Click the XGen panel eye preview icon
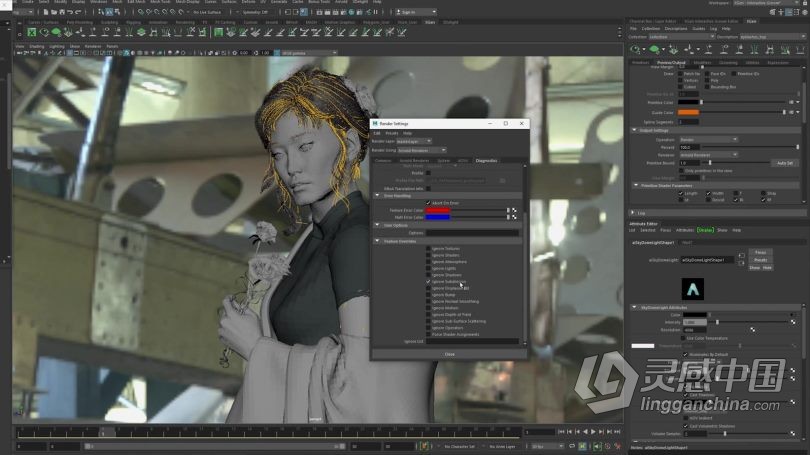Image resolution: width=810 pixels, height=455 pixels. [x=635, y=50]
